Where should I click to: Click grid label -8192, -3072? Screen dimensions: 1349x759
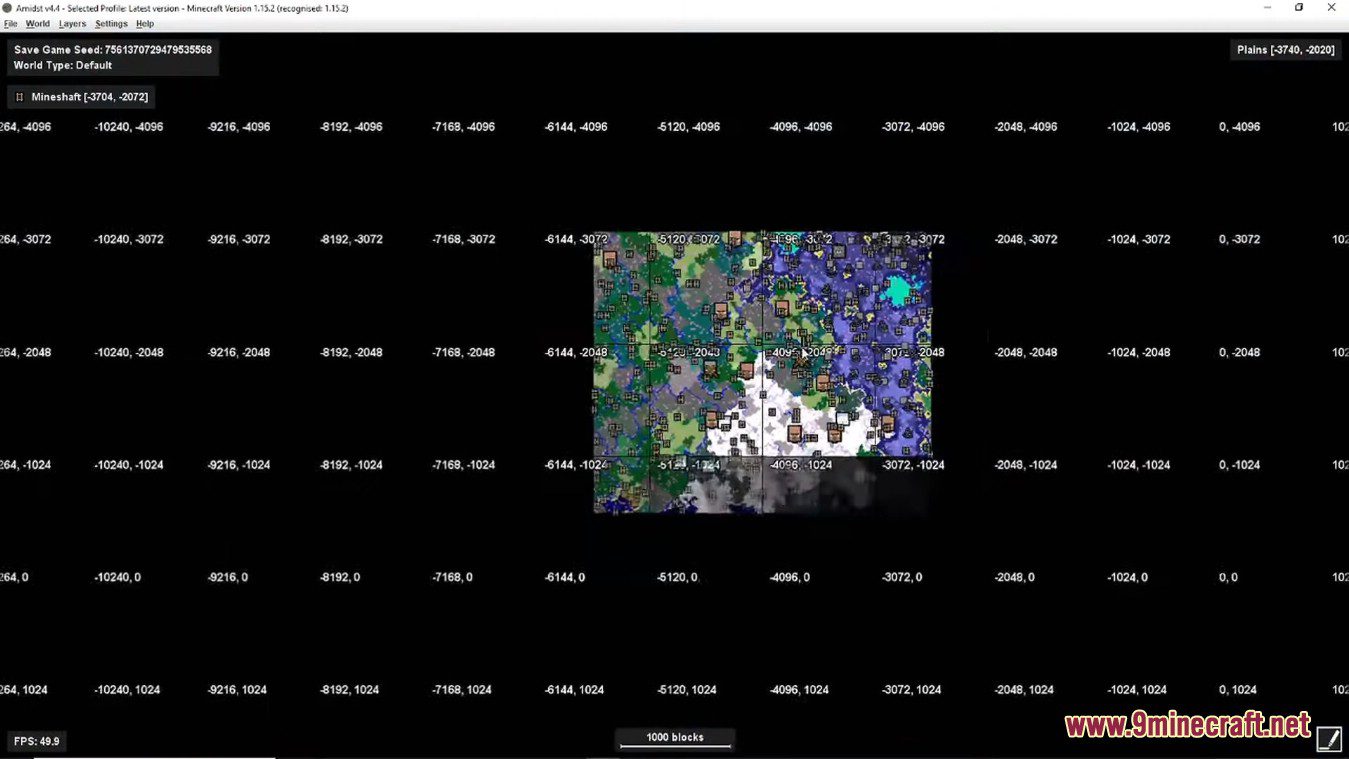[x=351, y=239]
